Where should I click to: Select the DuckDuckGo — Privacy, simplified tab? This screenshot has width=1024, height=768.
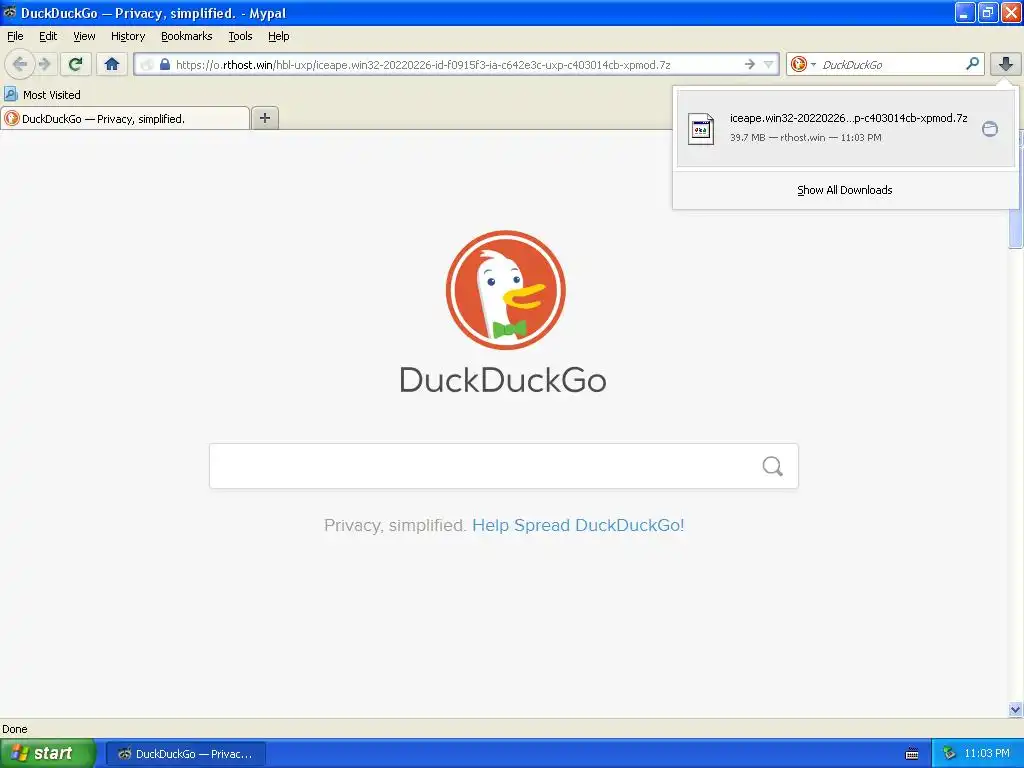click(x=125, y=118)
